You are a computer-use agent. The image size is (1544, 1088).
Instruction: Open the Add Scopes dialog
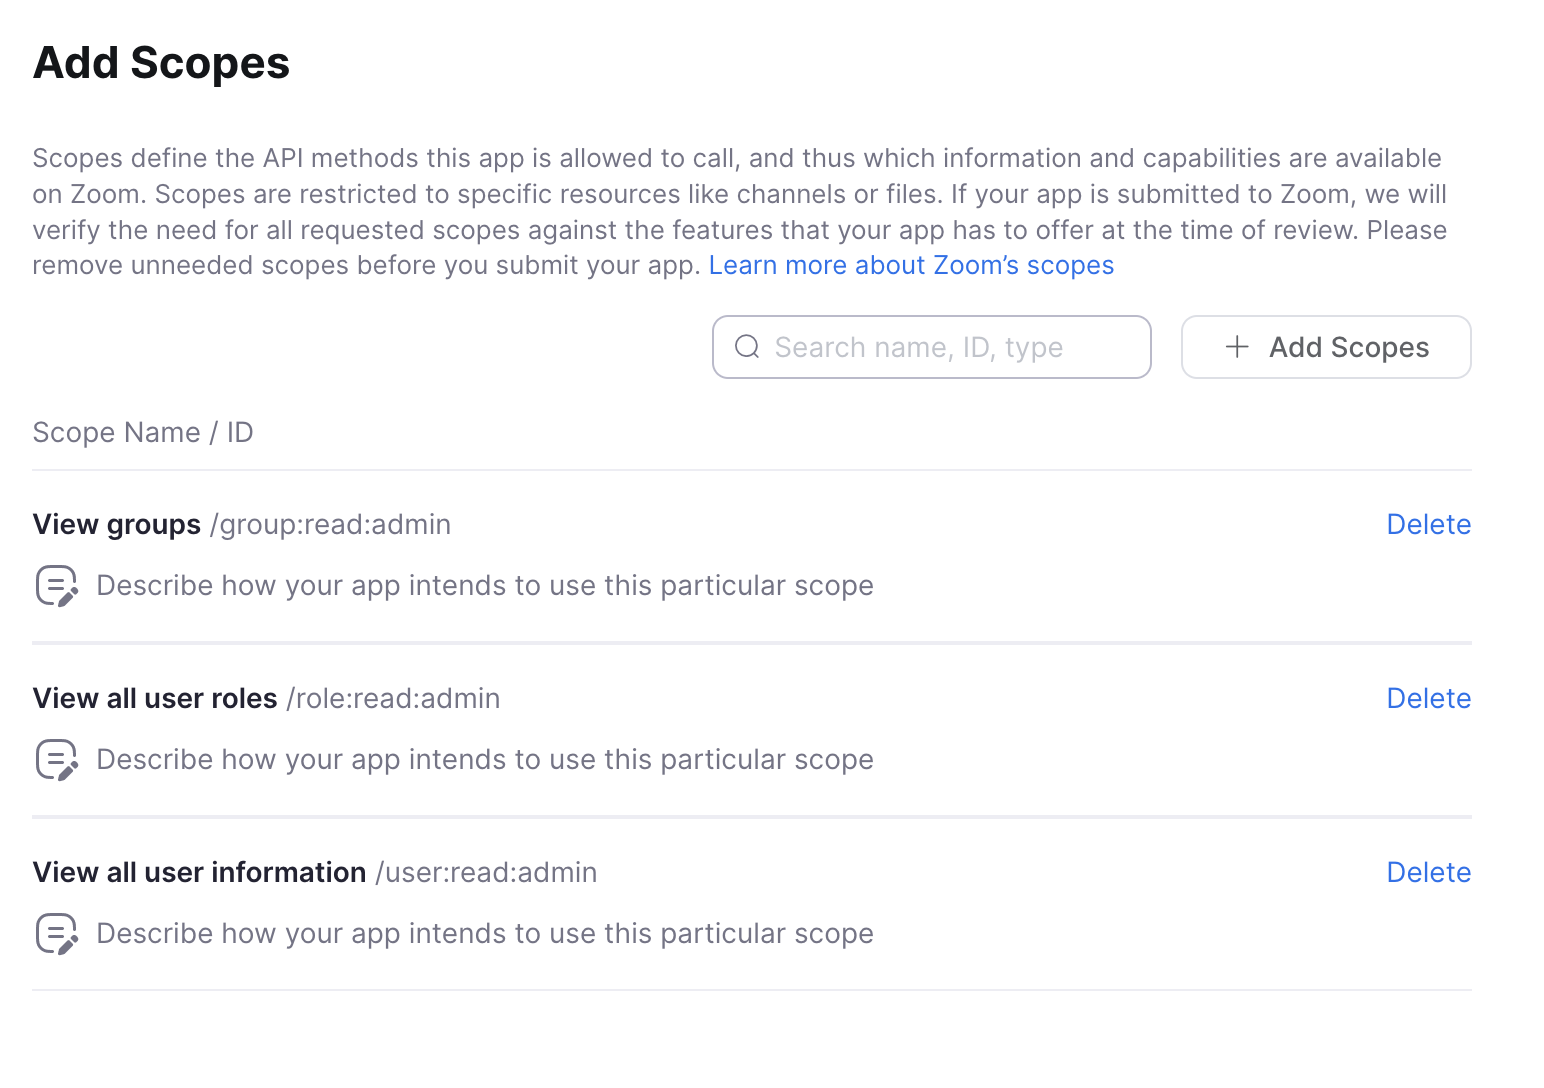(1325, 347)
